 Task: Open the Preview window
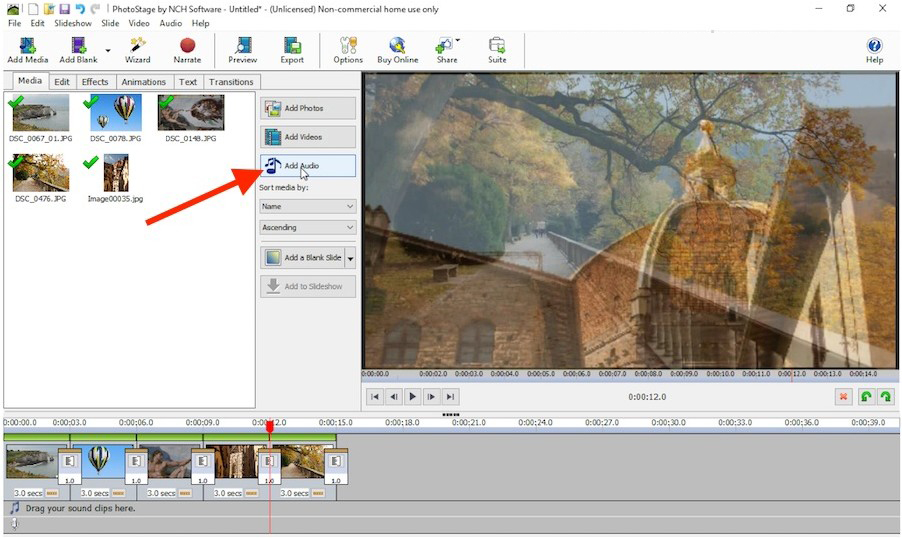243,50
